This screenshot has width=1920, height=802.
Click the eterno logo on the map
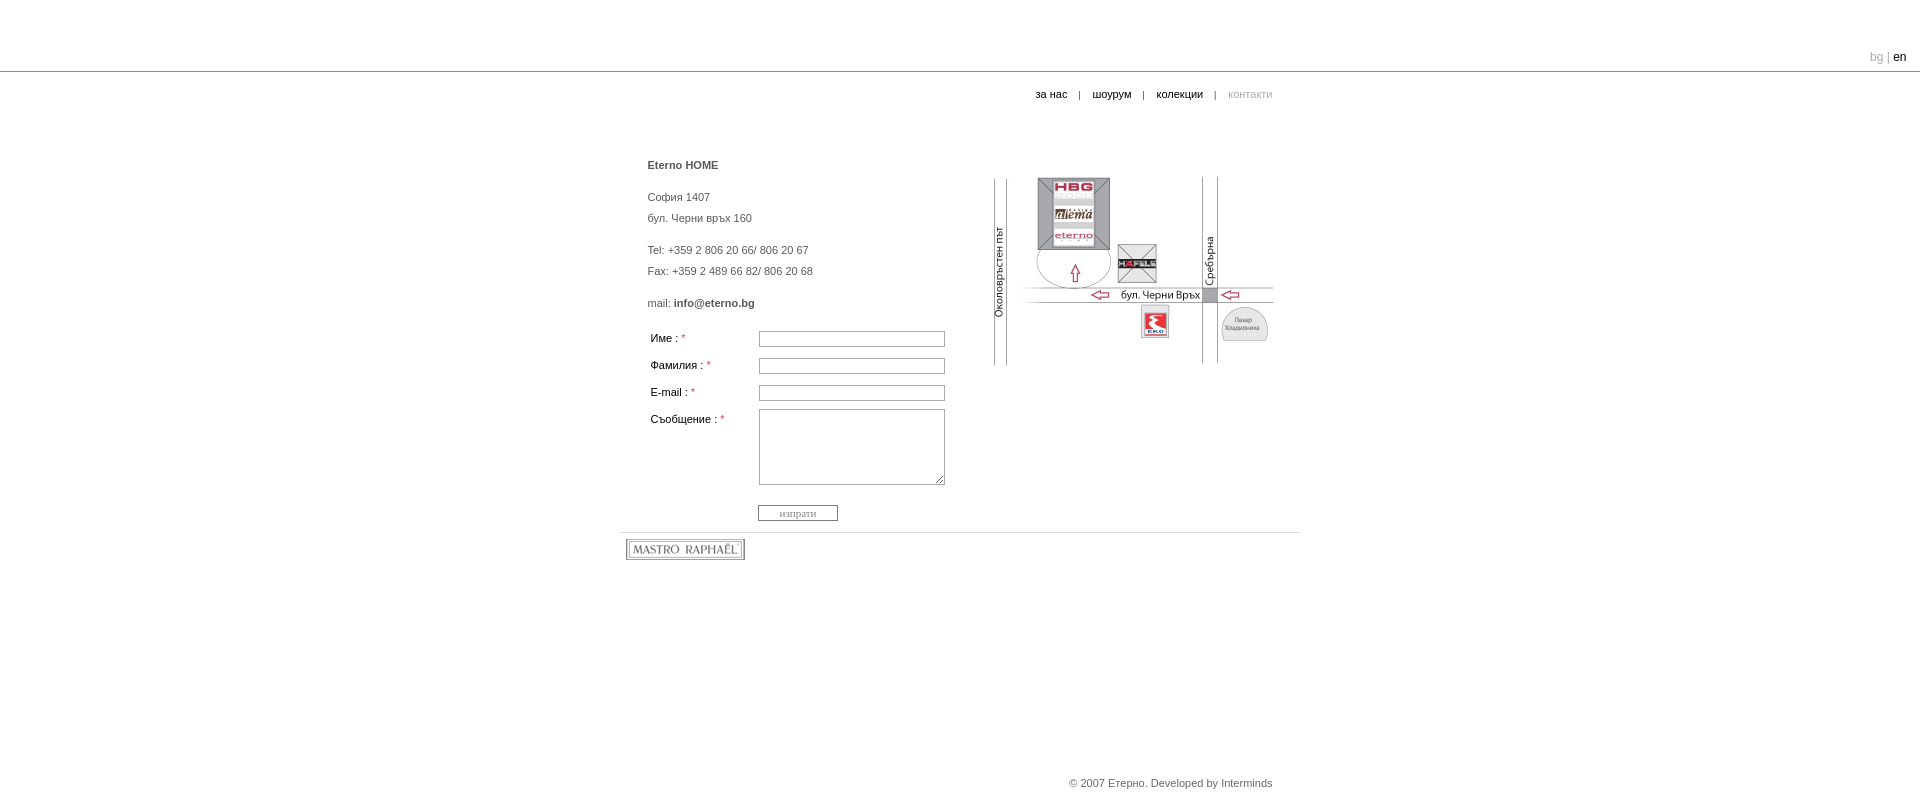(x=1073, y=237)
